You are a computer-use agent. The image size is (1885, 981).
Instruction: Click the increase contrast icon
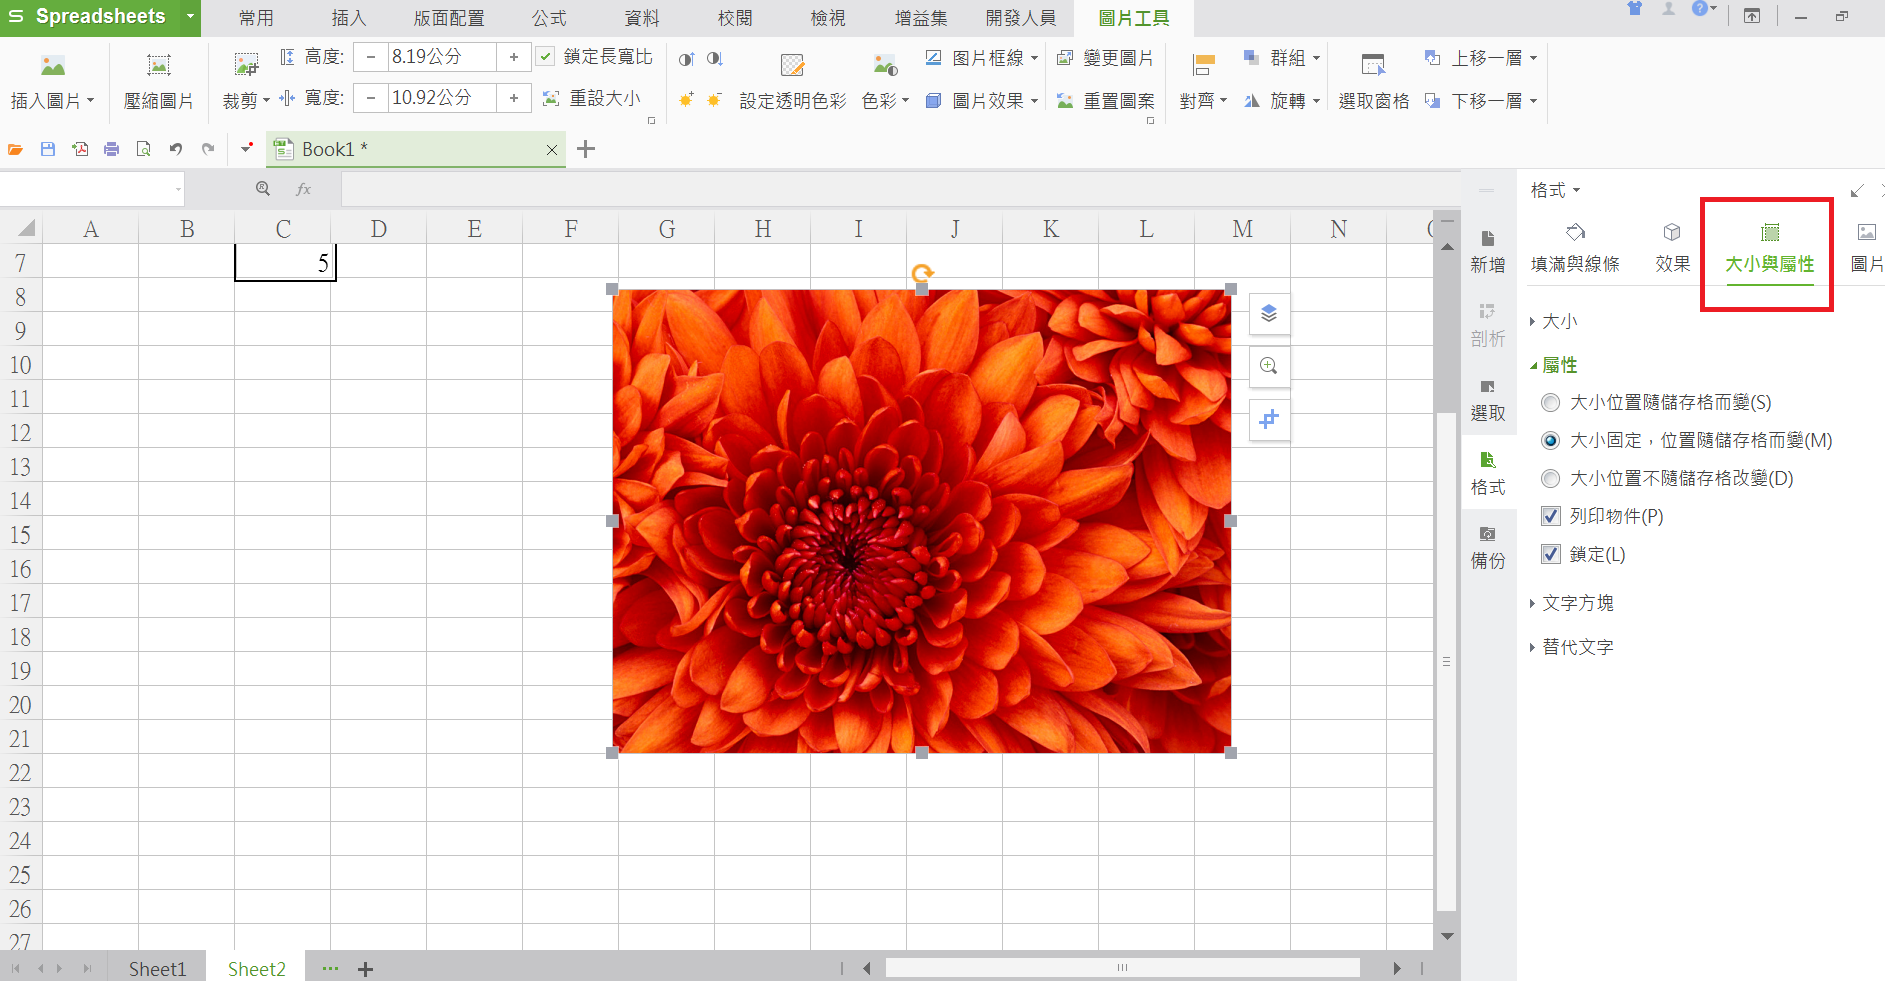pyautogui.click(x=686, y=59)
